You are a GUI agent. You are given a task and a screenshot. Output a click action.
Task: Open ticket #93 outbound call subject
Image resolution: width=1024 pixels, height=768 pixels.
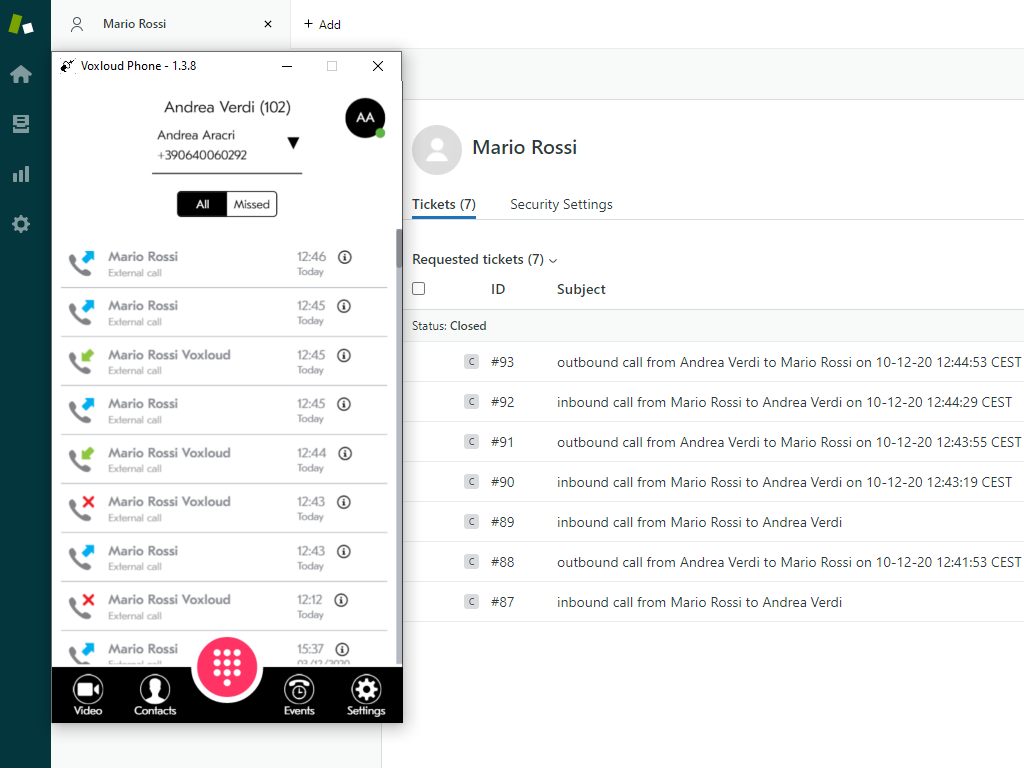tap(788, 362)
